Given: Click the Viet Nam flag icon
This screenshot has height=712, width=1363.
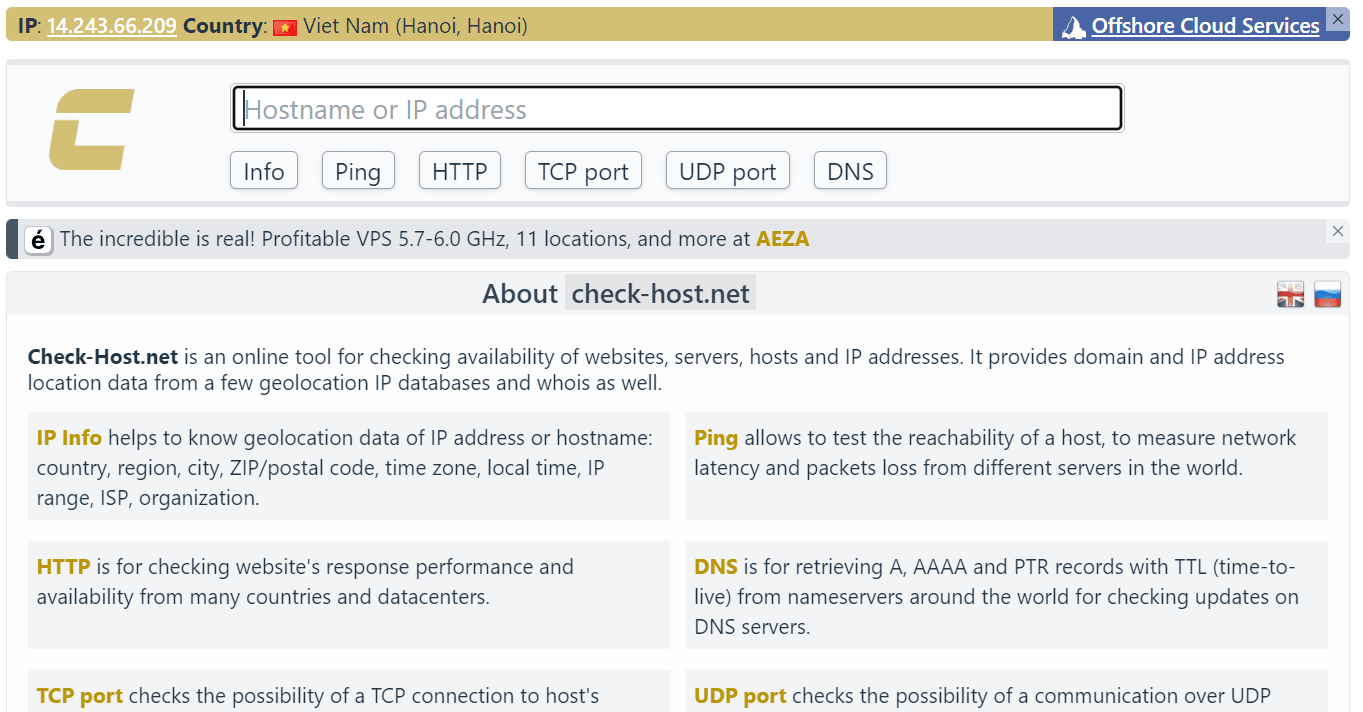Looking at the screenshot, I should (285, 27).
